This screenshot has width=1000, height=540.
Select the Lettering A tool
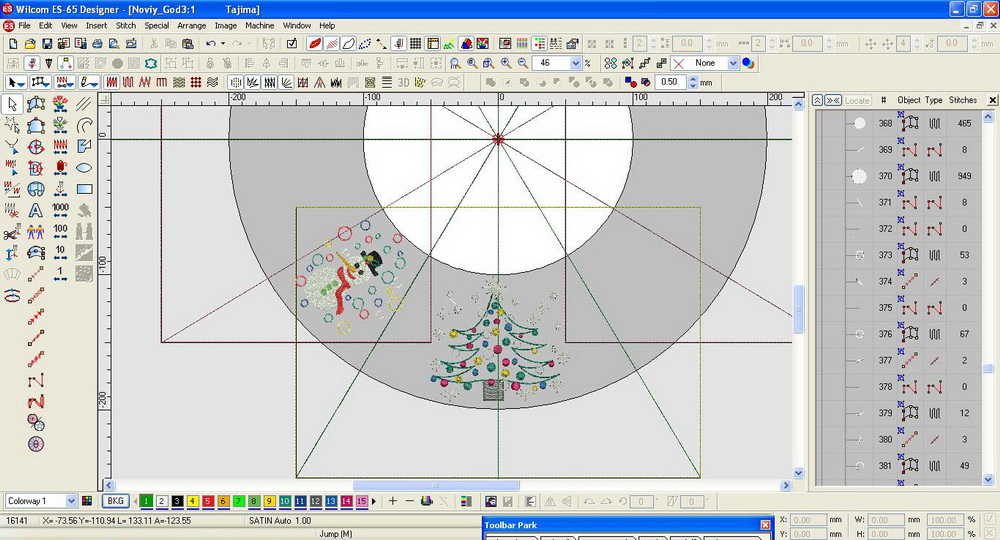(36, 210)
